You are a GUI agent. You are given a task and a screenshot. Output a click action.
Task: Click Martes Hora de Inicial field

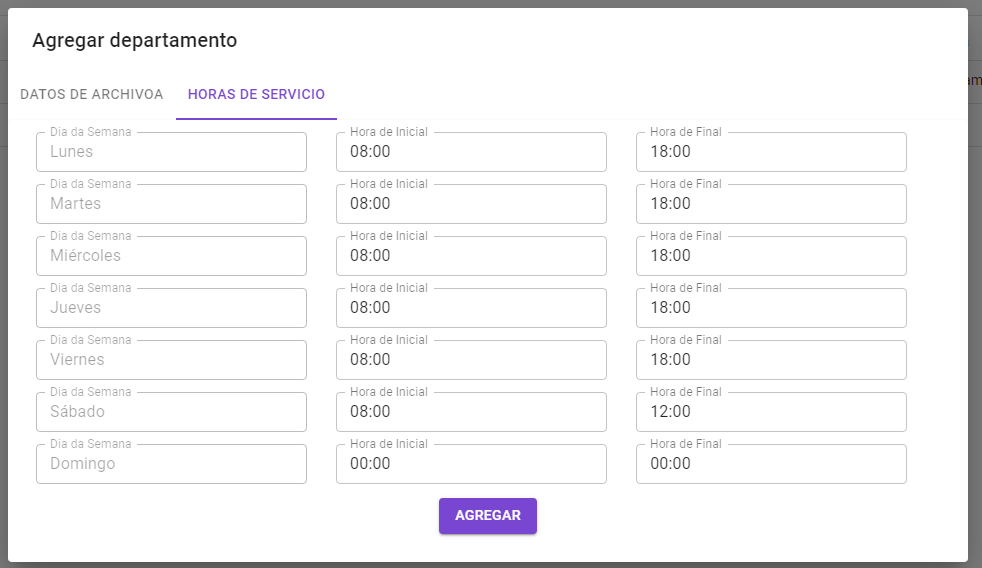(x=471, y=204)
